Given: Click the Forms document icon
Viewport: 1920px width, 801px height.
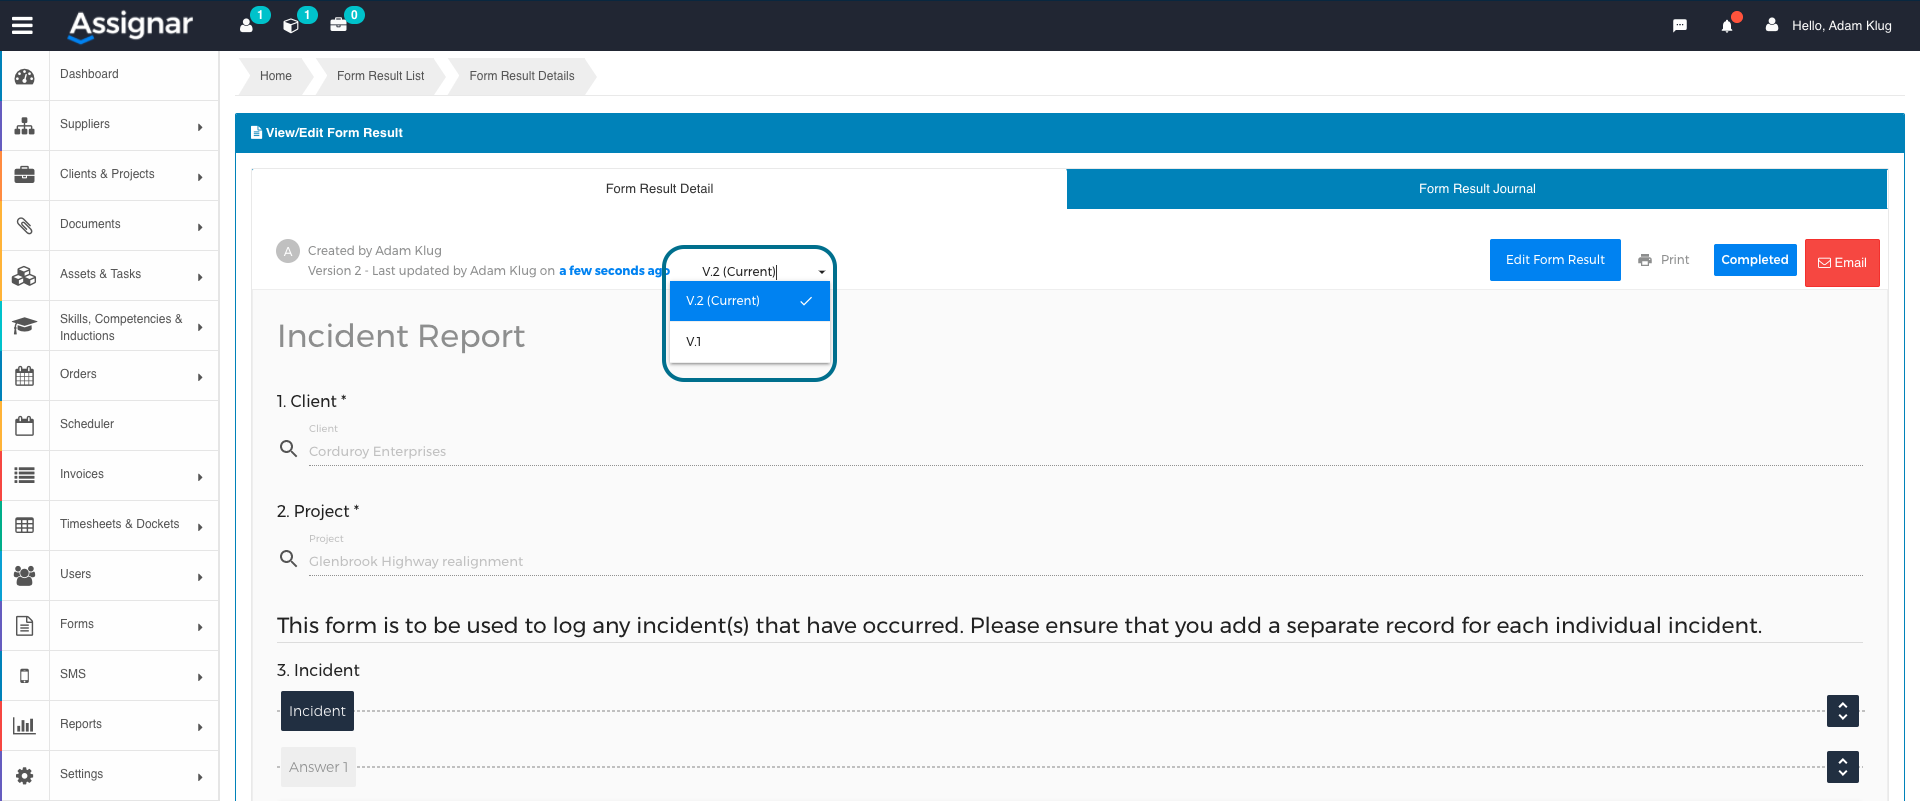Looking at the screenshot, I should pyautogui.click(x=25, y=626).
